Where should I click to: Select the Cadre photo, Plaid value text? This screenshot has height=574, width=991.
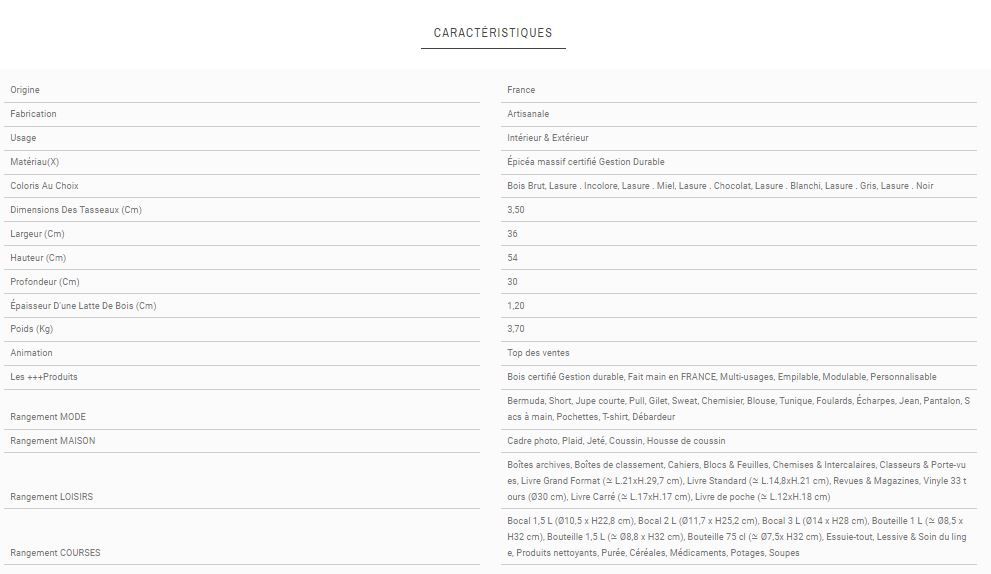[x=616, y=441]
